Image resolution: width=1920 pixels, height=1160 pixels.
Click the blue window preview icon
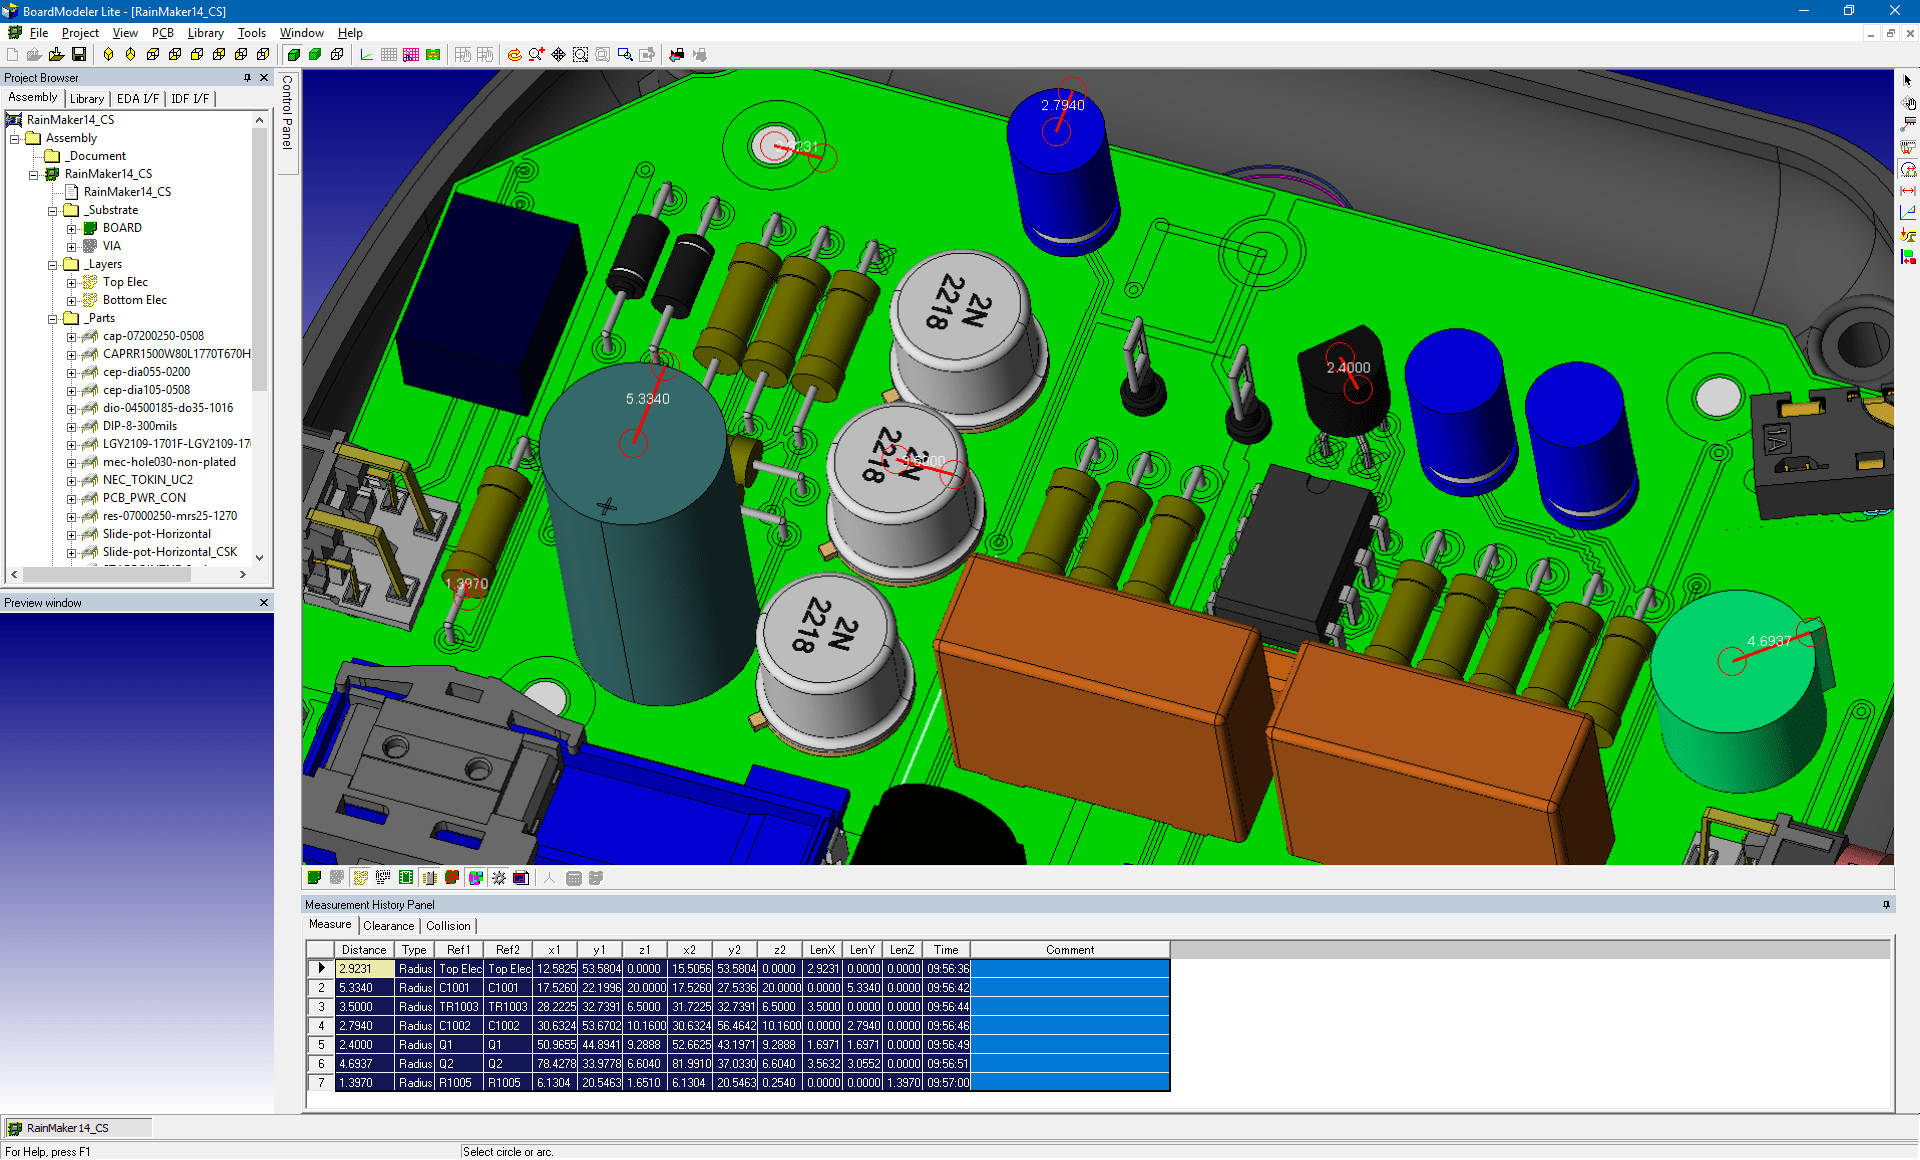(521, 877)
